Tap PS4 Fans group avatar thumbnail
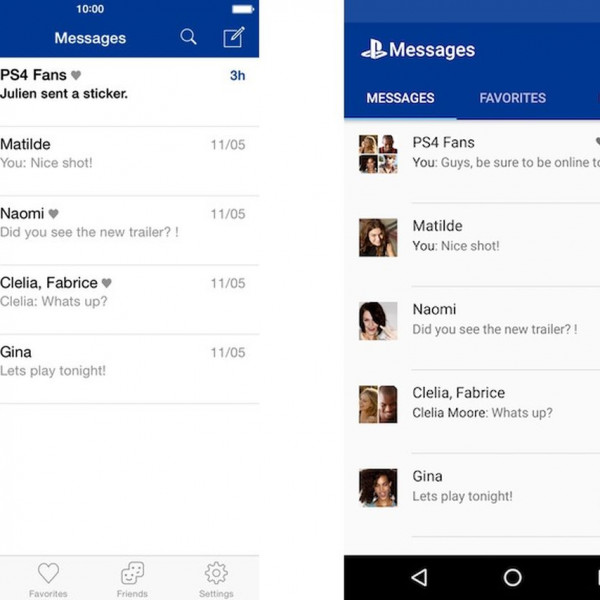 [x=378, y=154]
